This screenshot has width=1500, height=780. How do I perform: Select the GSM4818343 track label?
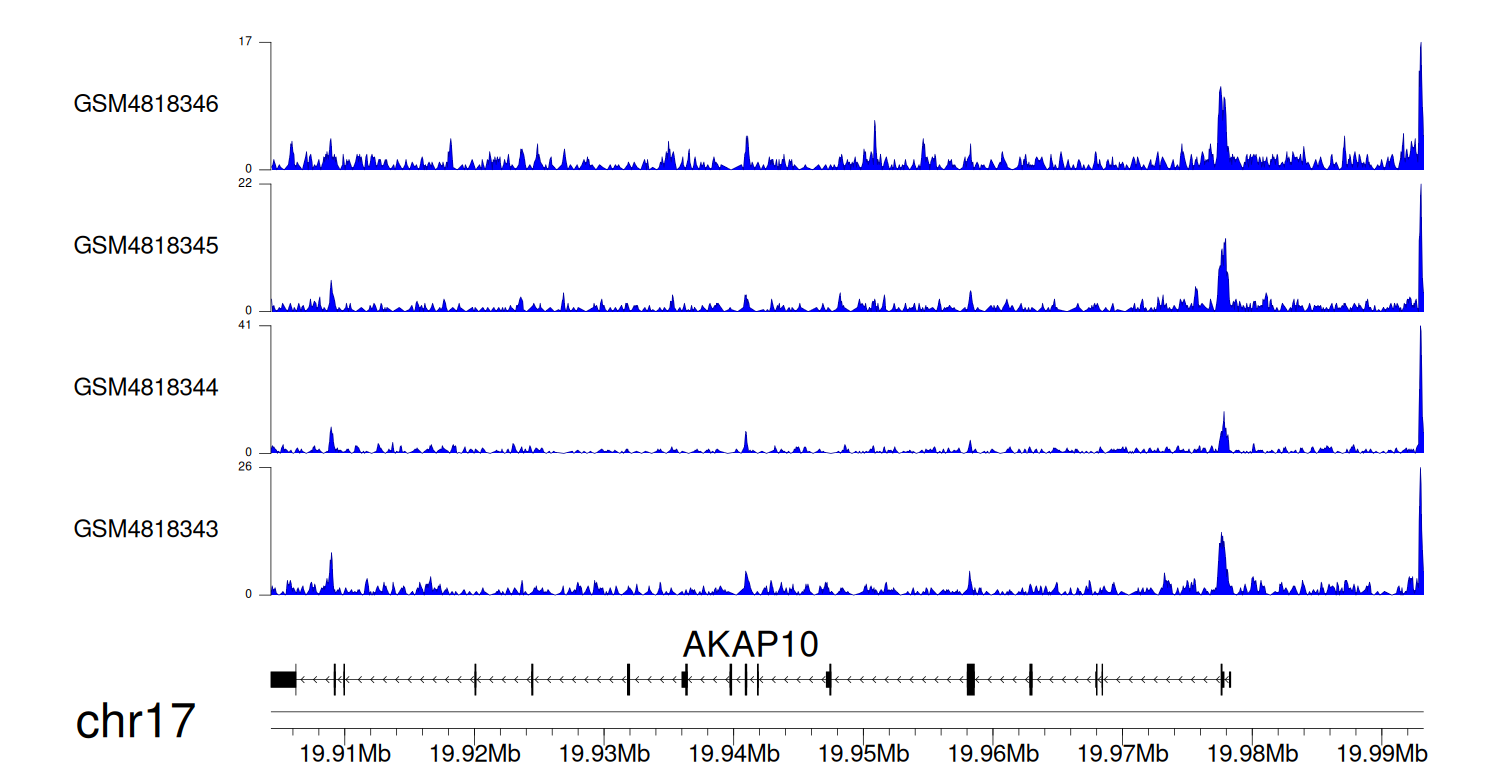tap(146, 528)
